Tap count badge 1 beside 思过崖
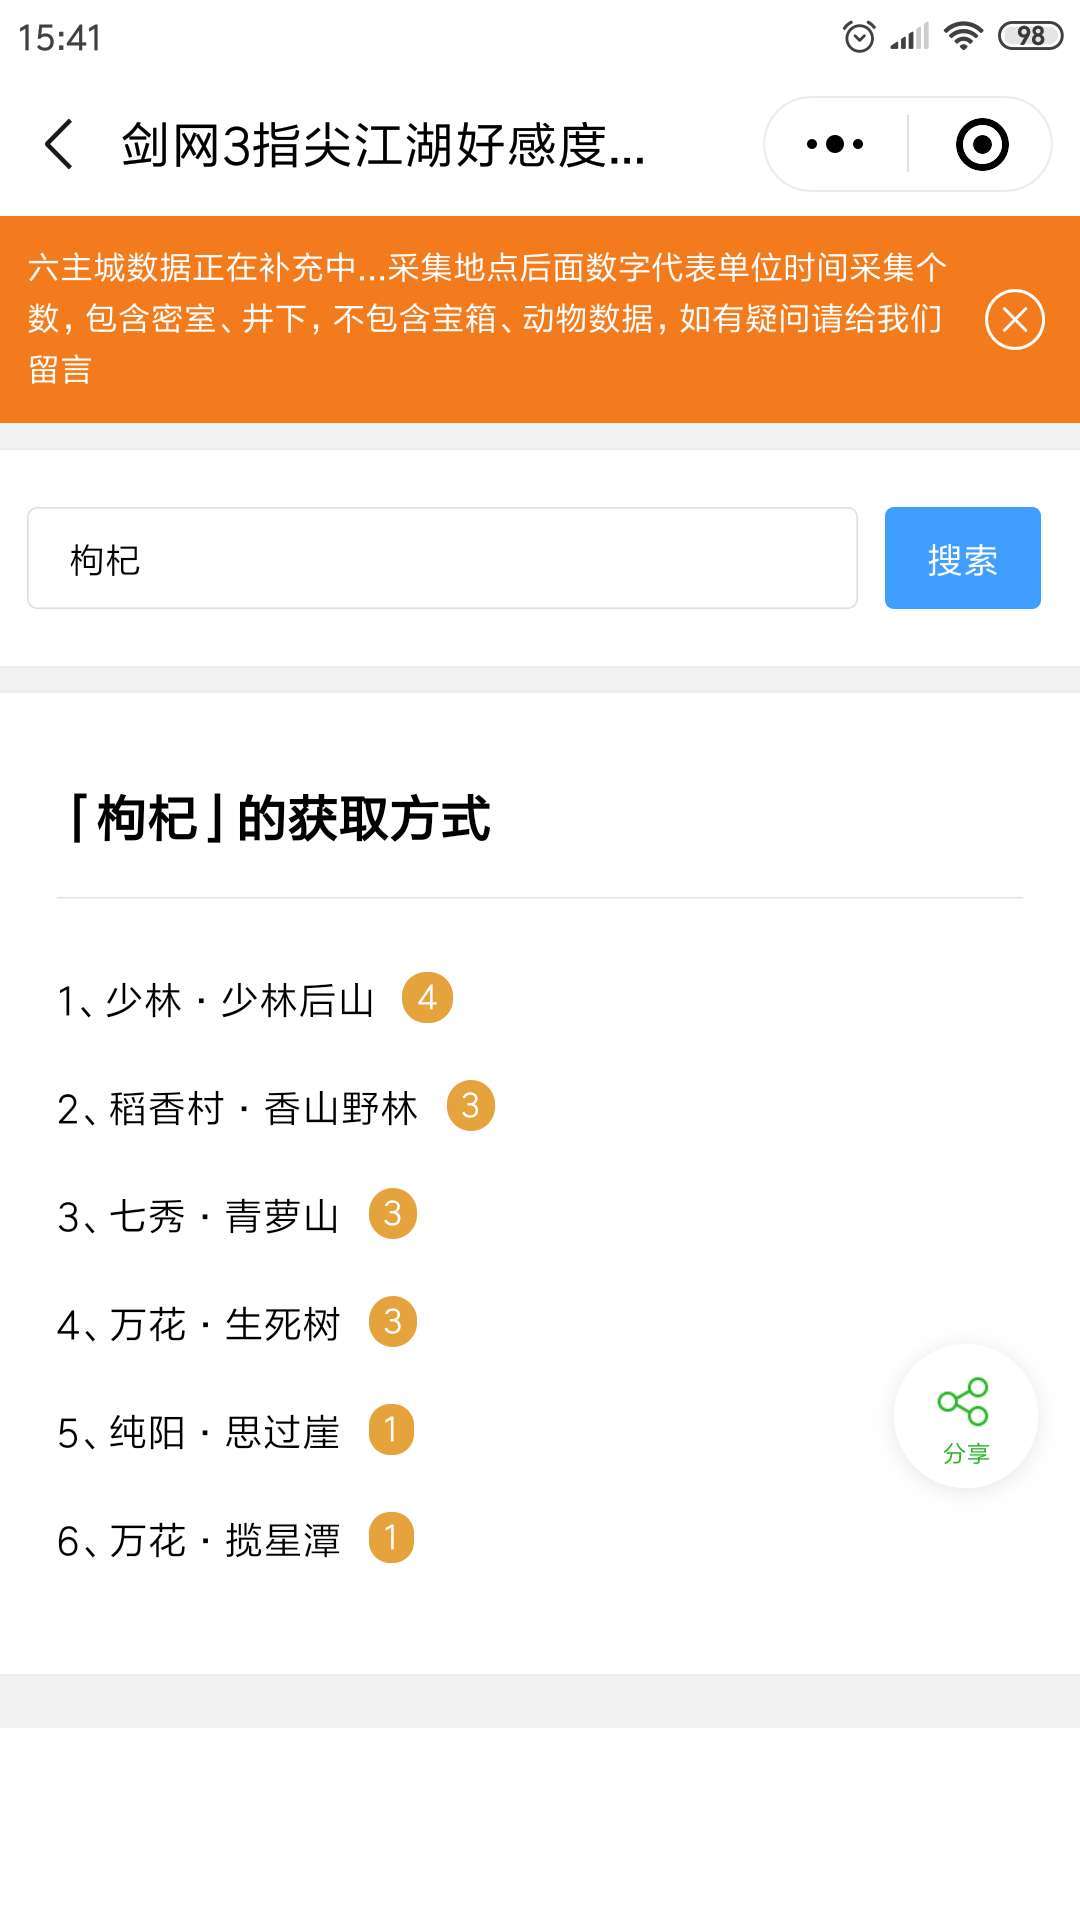The image size is (1080, 1920). [391, 1430]
